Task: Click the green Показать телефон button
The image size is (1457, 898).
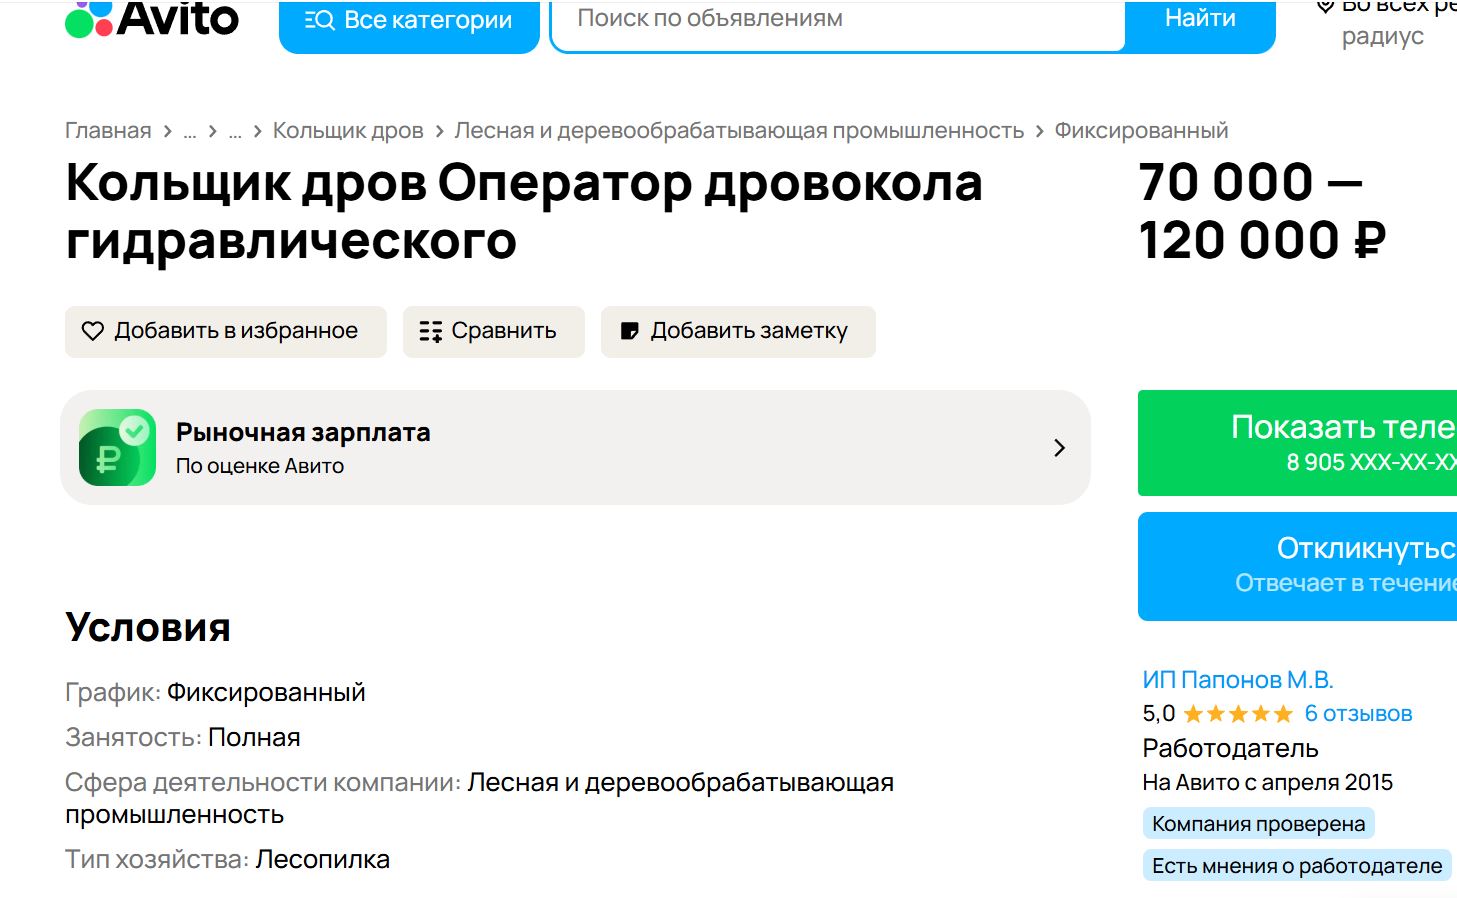Action: (x=1297, y=443)
